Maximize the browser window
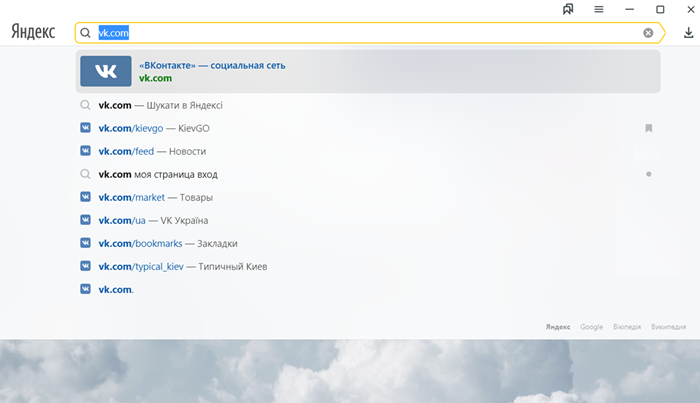The image size is (700, 403). click(660, 9)
